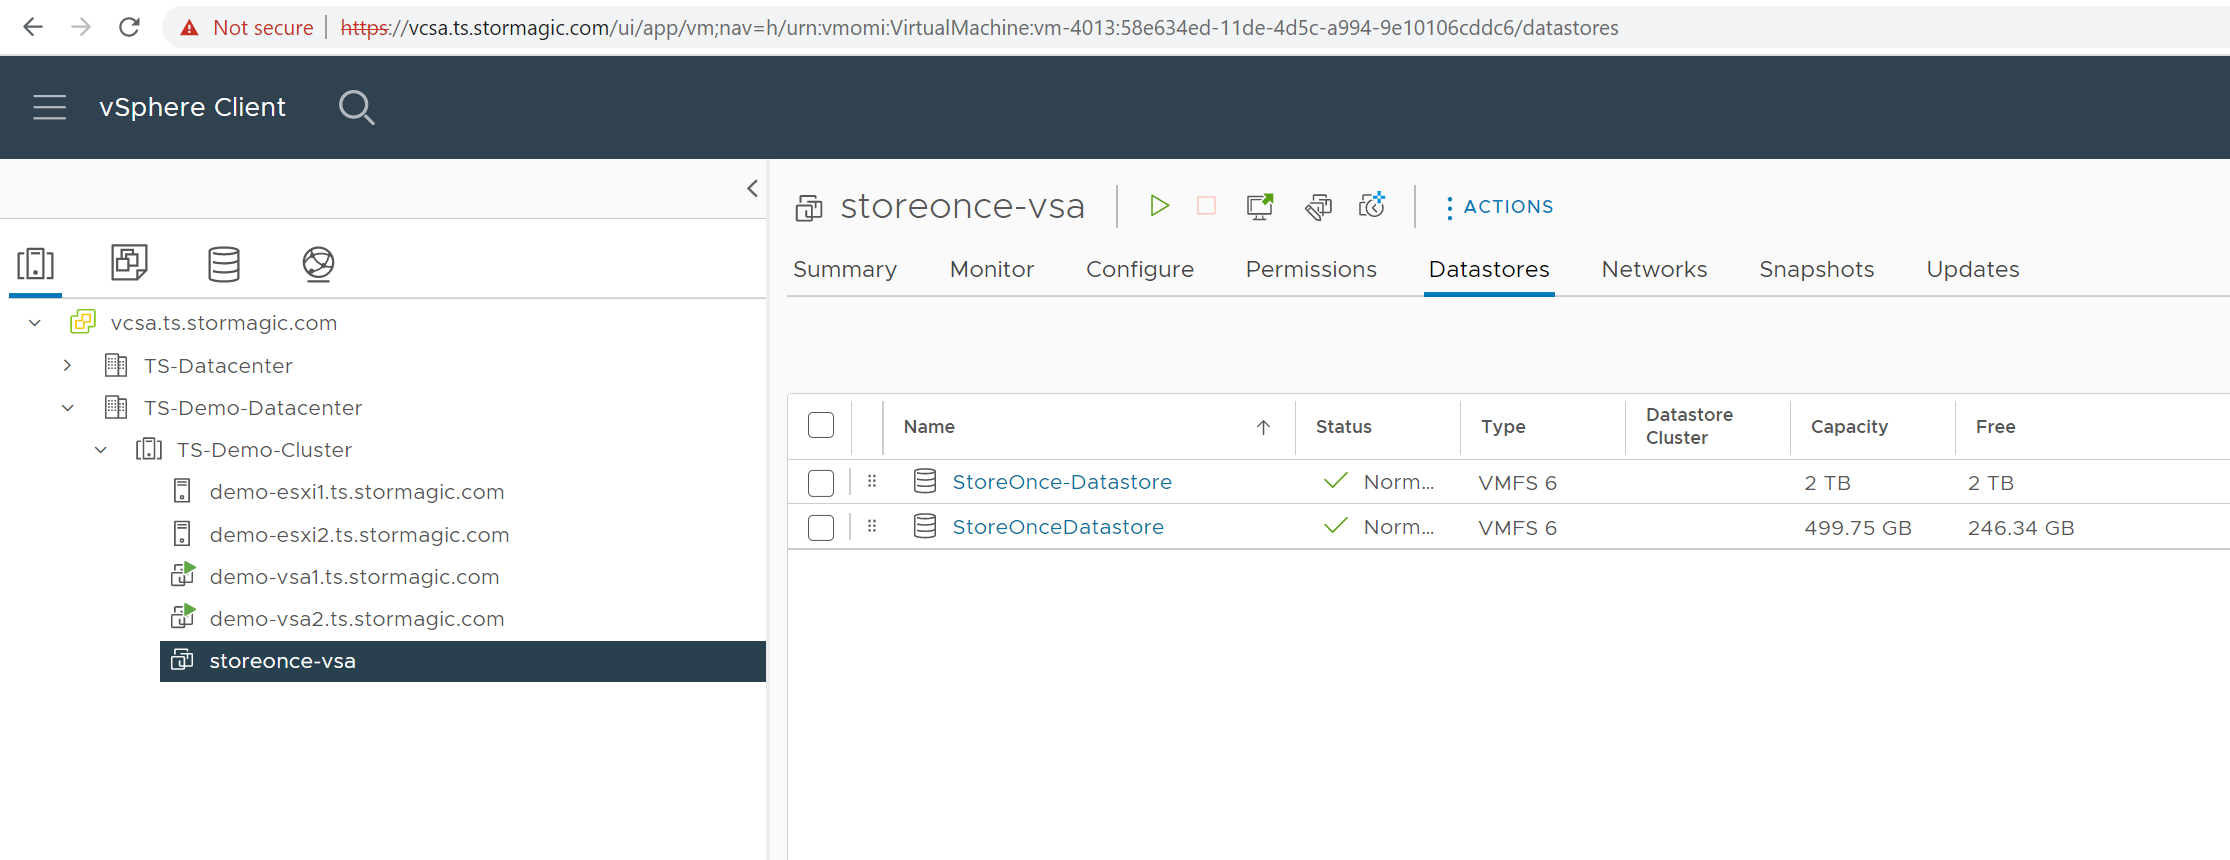2230x860 pixels.
Task: Click the demo-vsa1 VM icon
Action: 183,575
